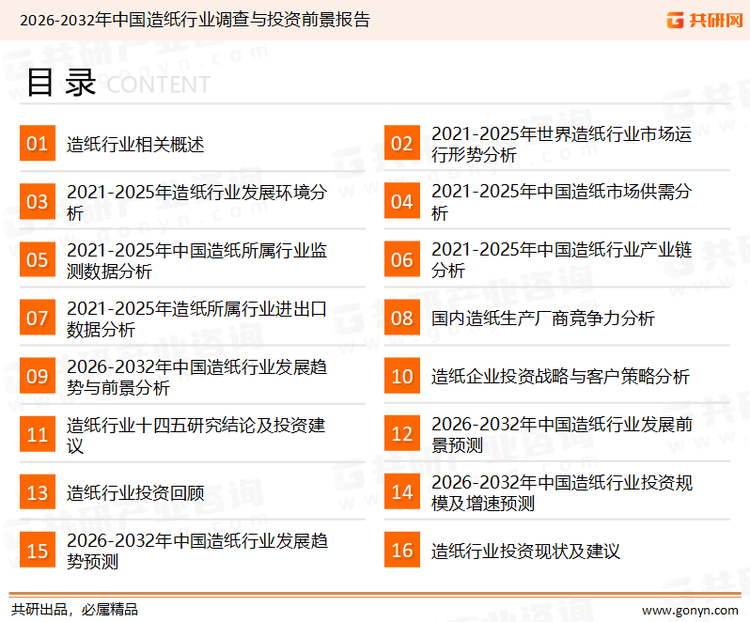750x622 pixels.
Task: Open 造纸行业投资回顾 chapter
Action: coord(135,492)
